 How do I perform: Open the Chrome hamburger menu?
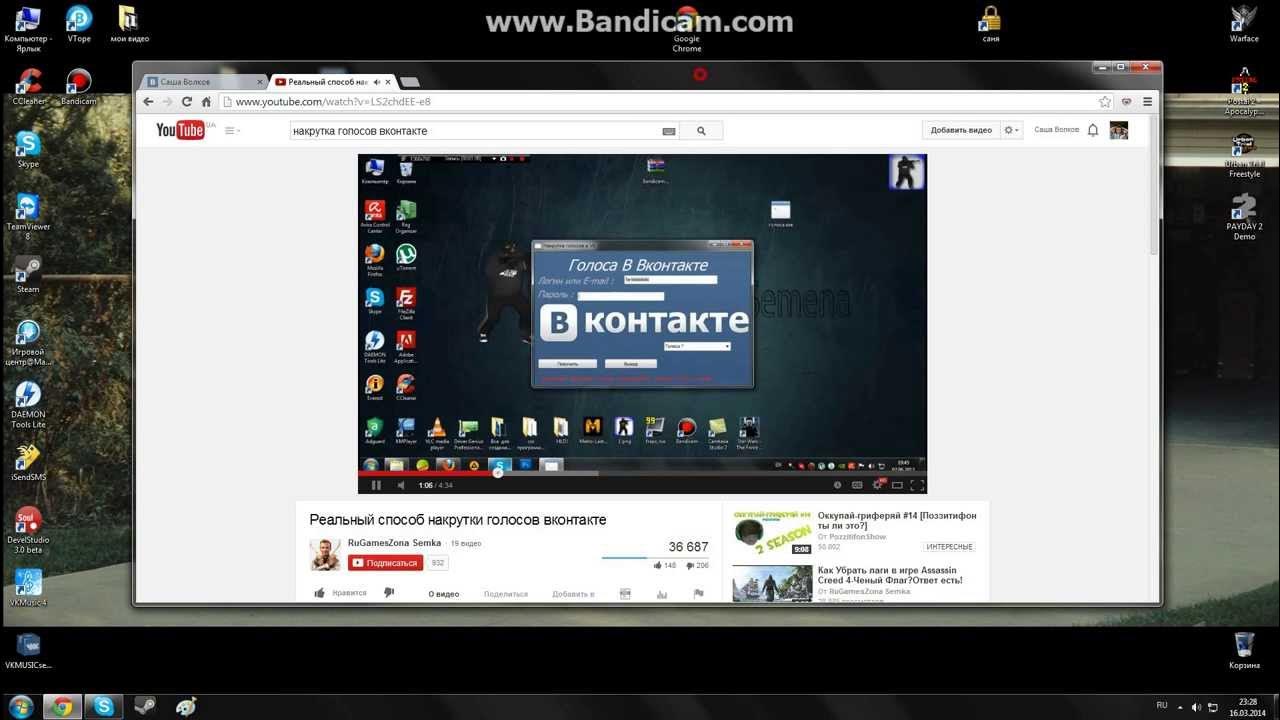coord(1148,102)
